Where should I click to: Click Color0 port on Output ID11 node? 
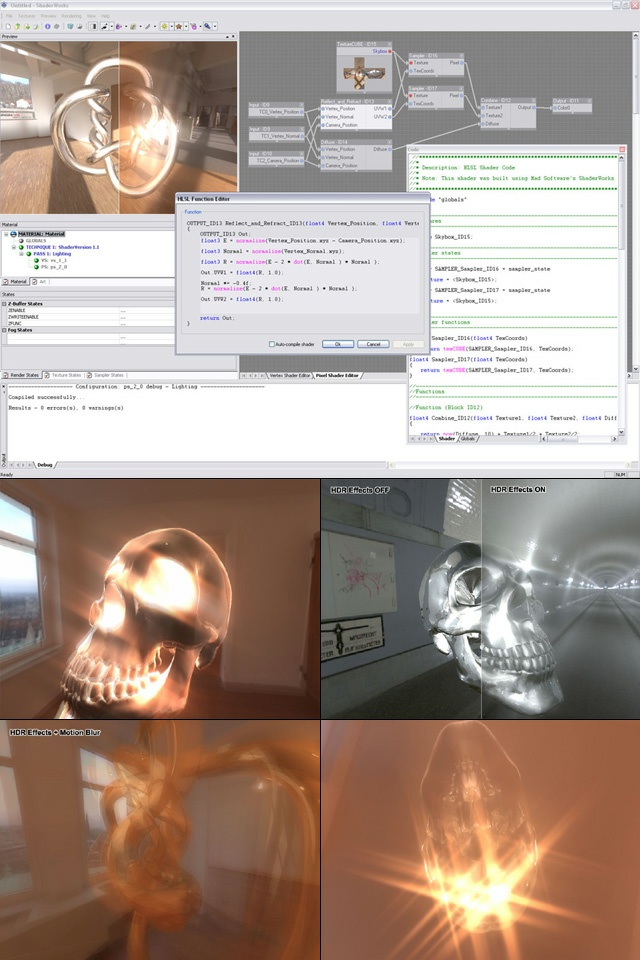[555, 108]
